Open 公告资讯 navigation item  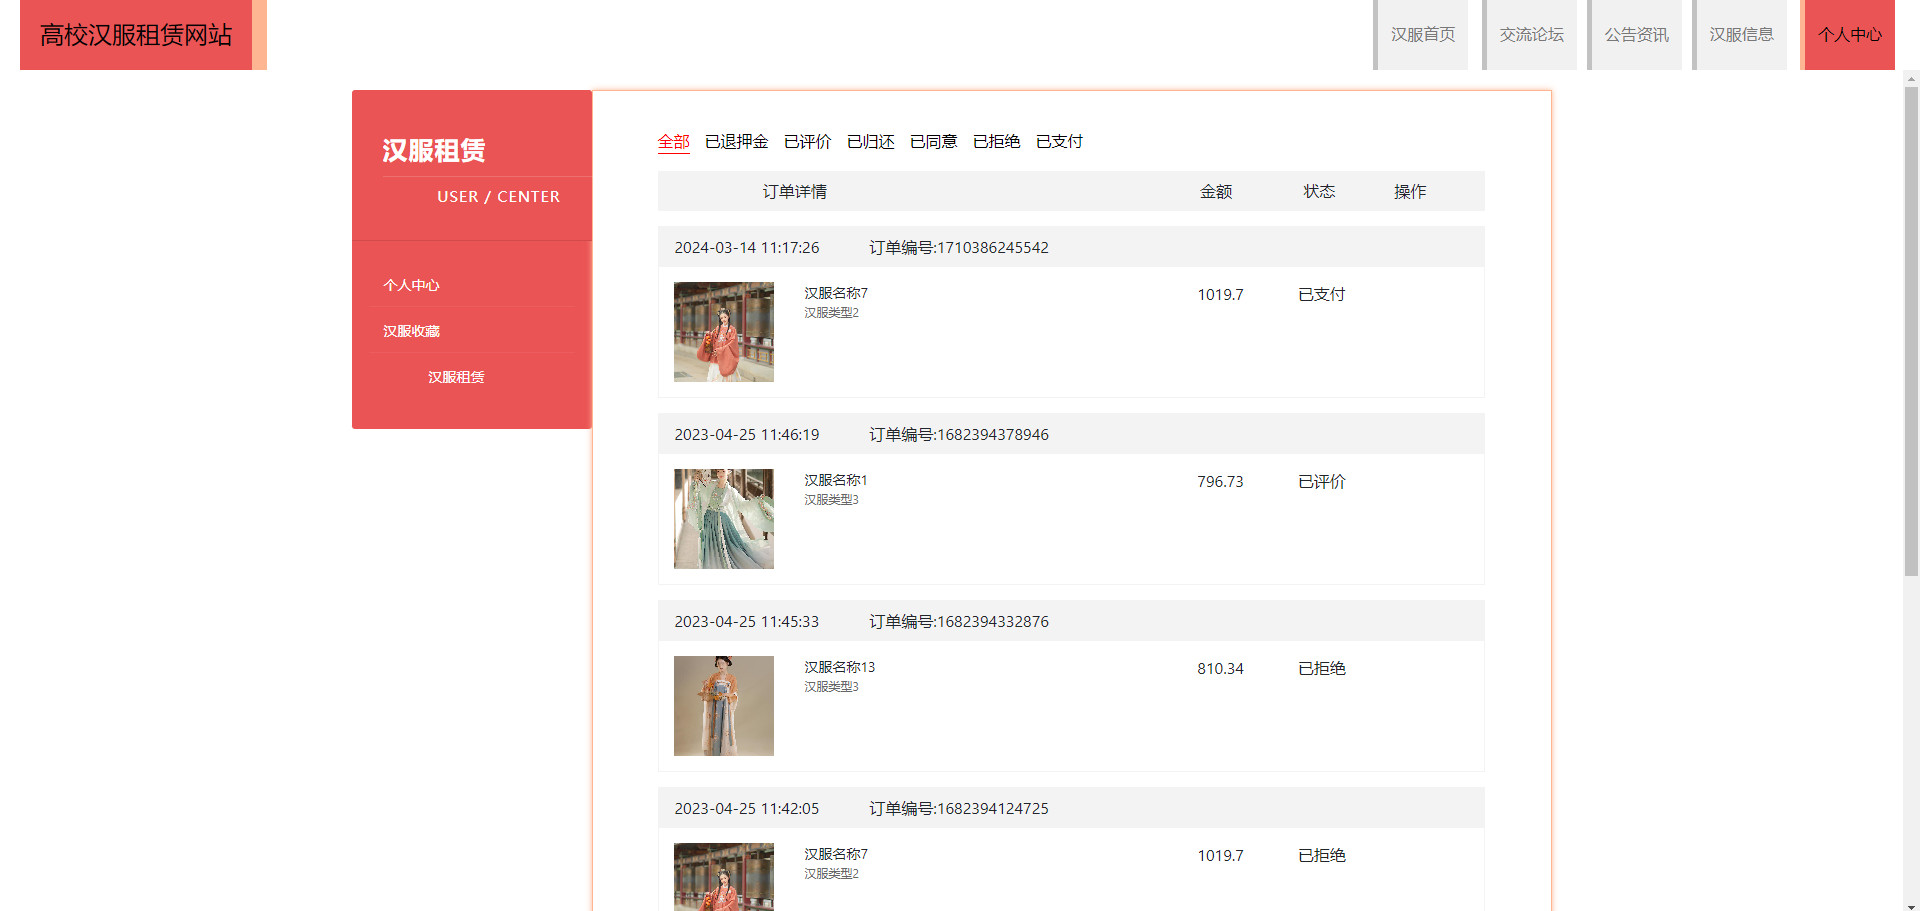point(1636,35)
